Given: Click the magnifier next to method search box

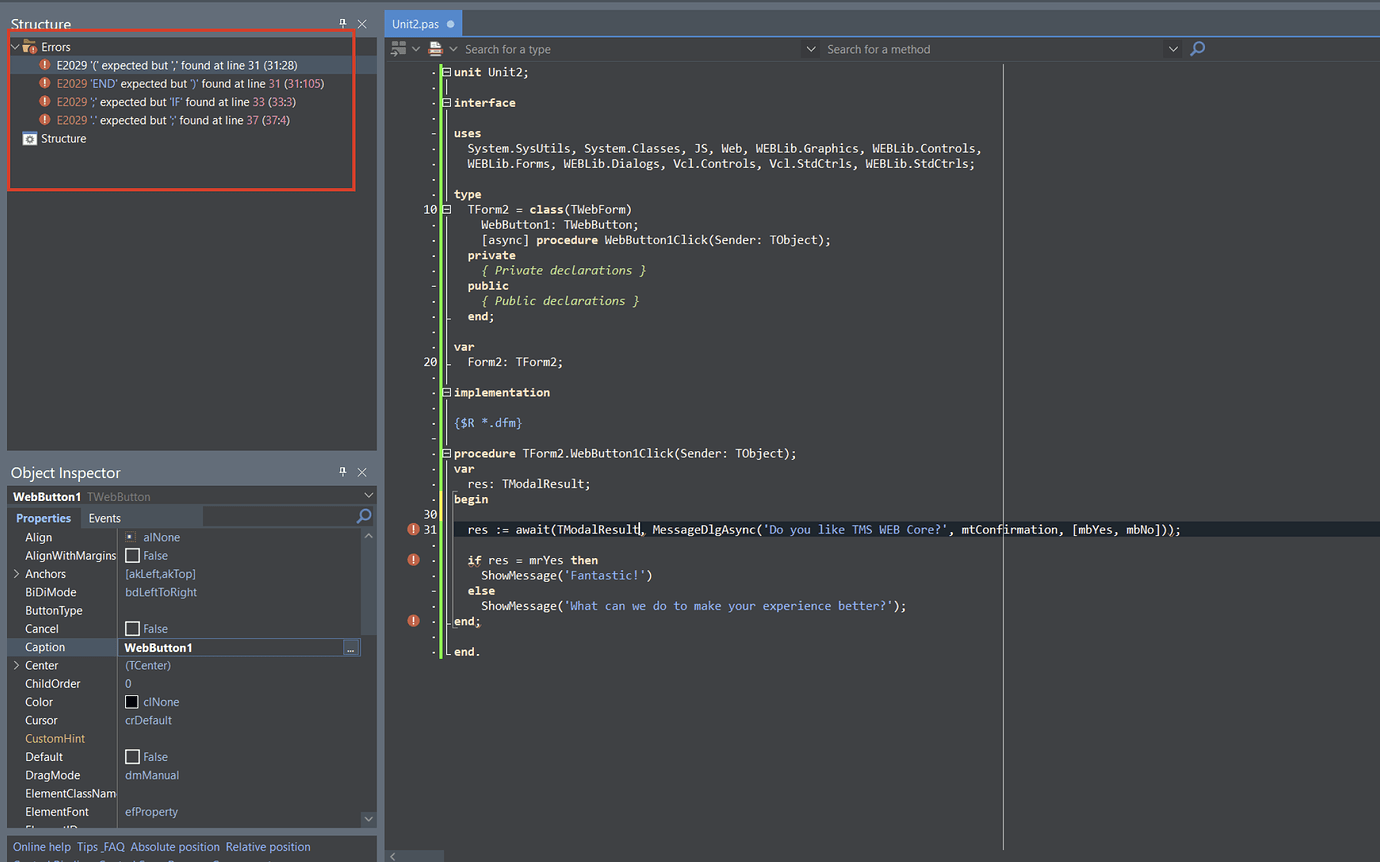Looking at the screenshot, I should pos(1197,48).
